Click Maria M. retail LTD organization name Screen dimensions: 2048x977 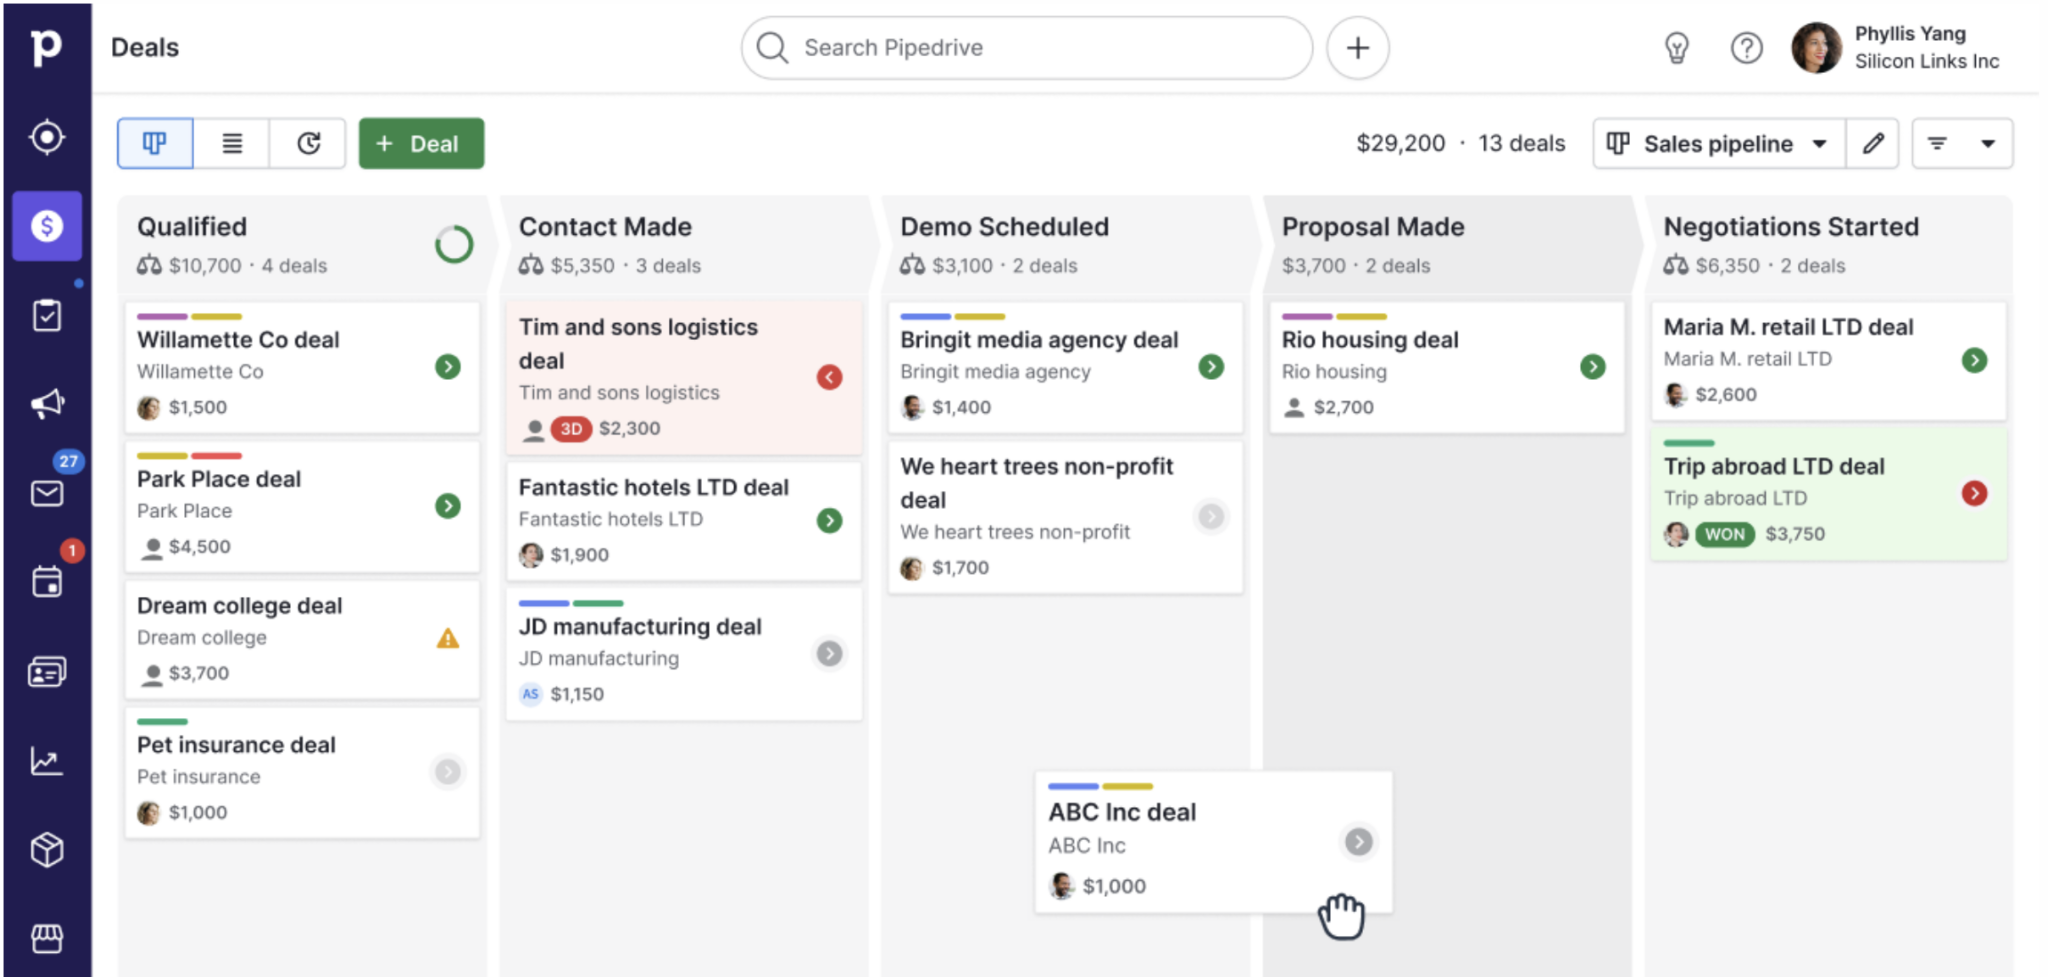point(1747,359)
